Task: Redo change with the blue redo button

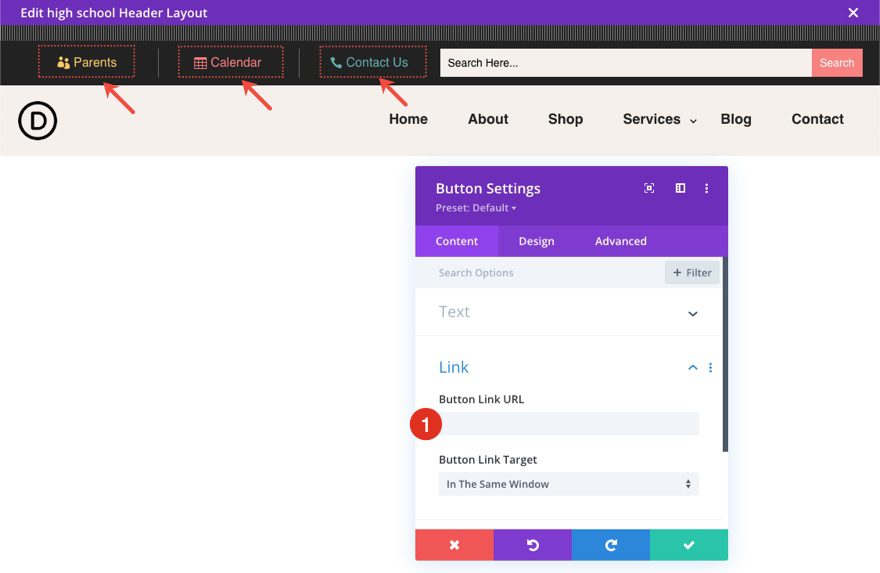Action: [610, 545]
